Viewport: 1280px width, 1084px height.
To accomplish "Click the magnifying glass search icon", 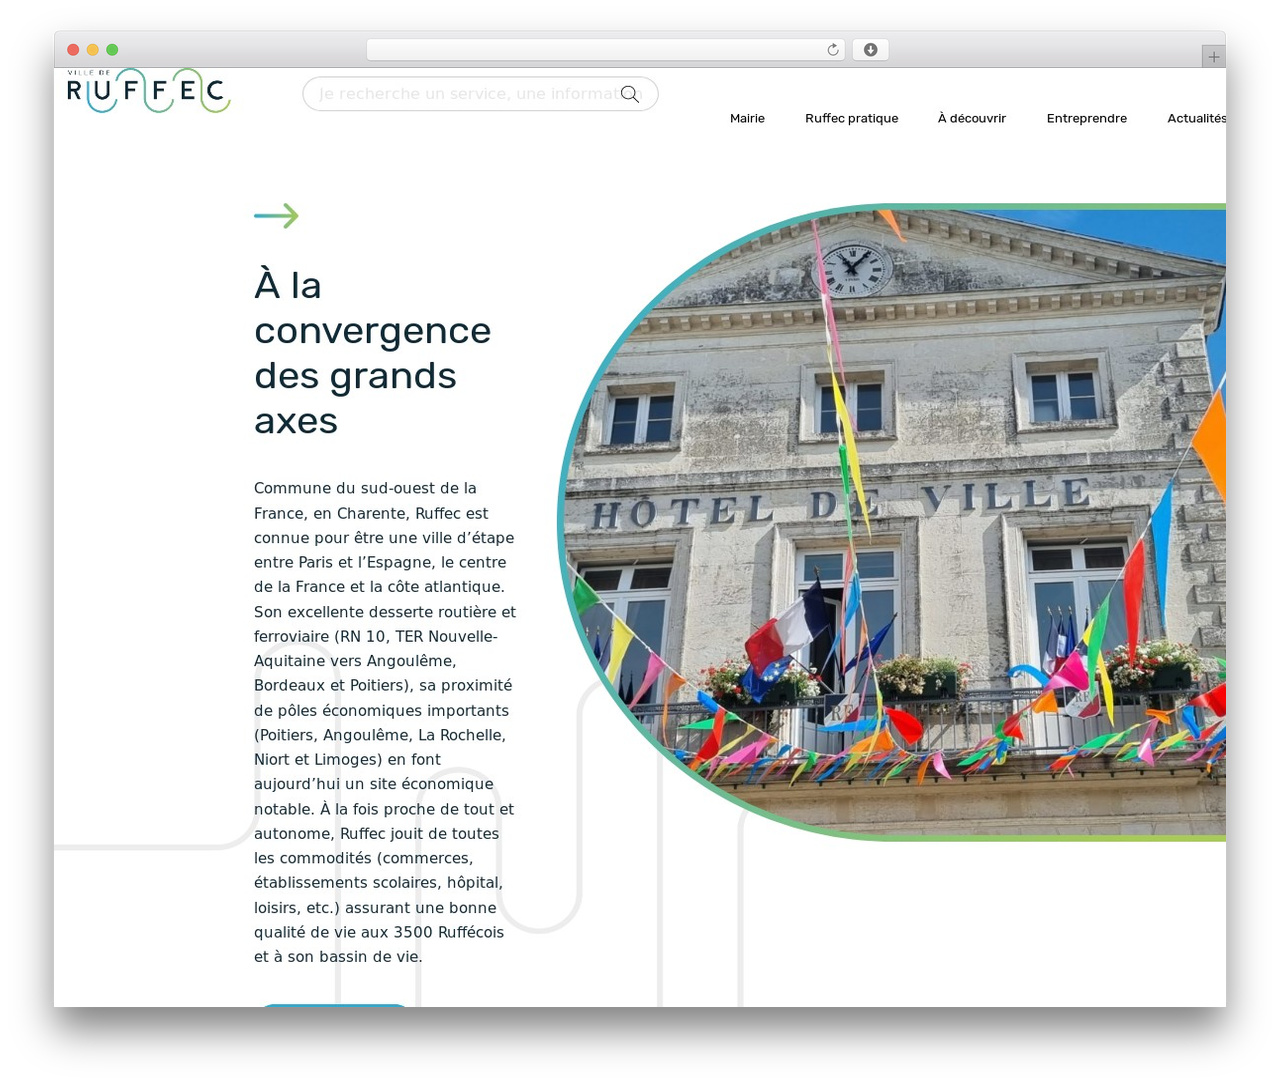I will coord(630,94).
